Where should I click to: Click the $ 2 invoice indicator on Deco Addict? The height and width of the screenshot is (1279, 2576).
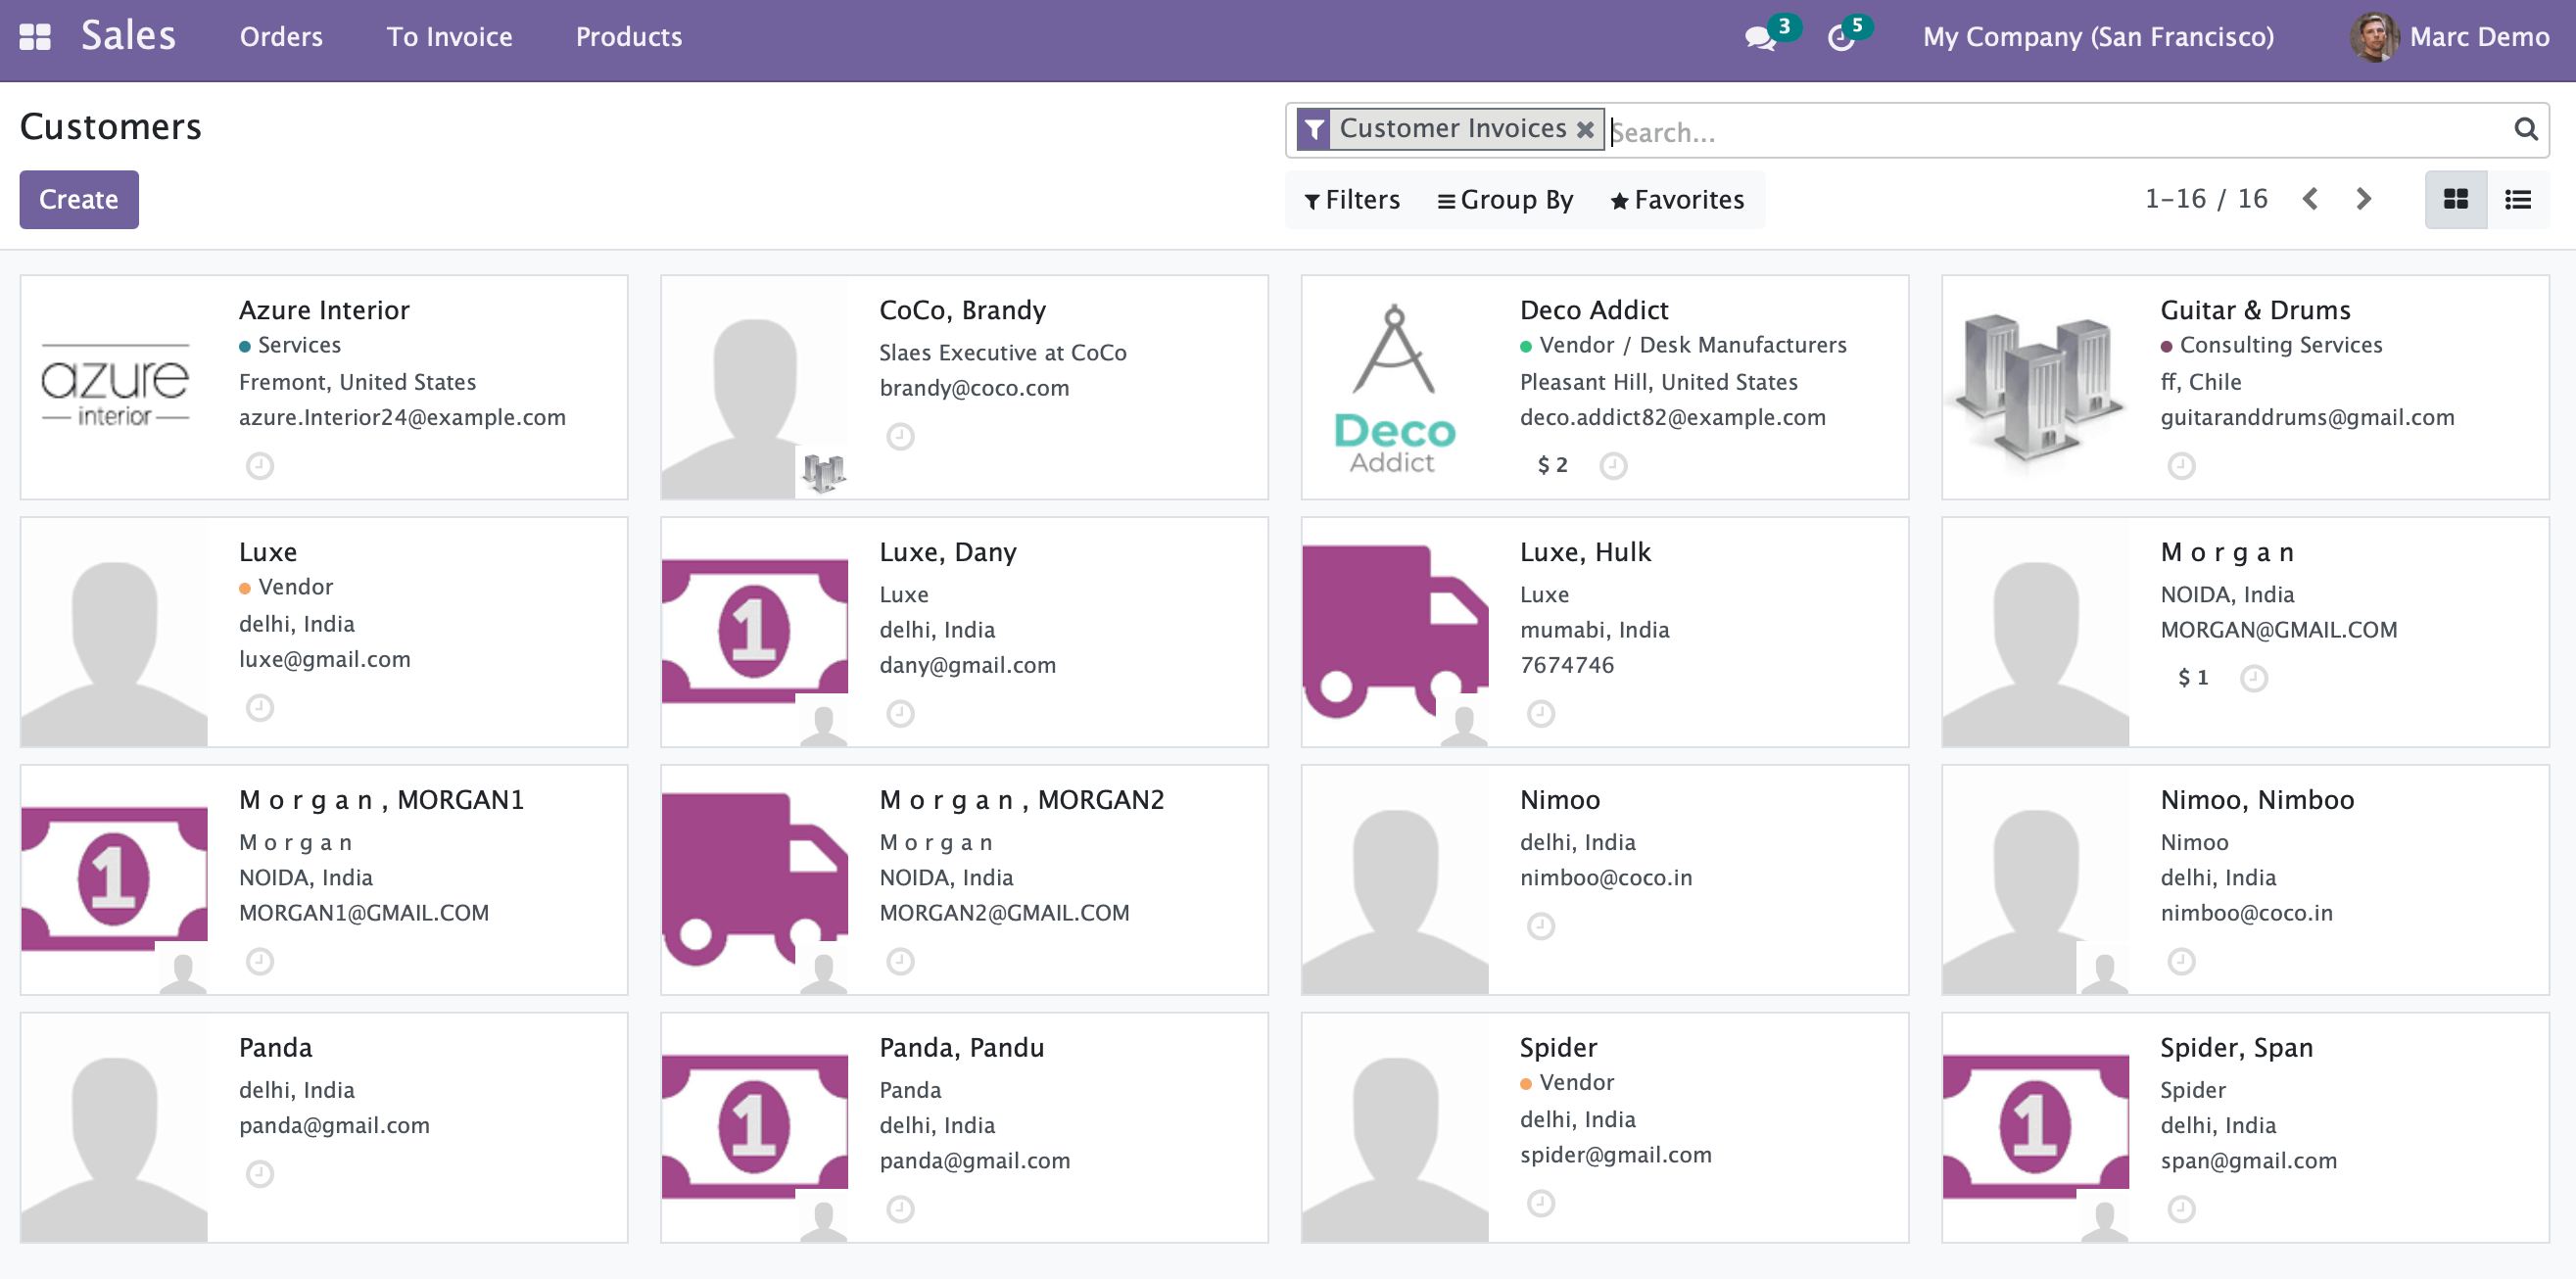(x=1552, y=465)
